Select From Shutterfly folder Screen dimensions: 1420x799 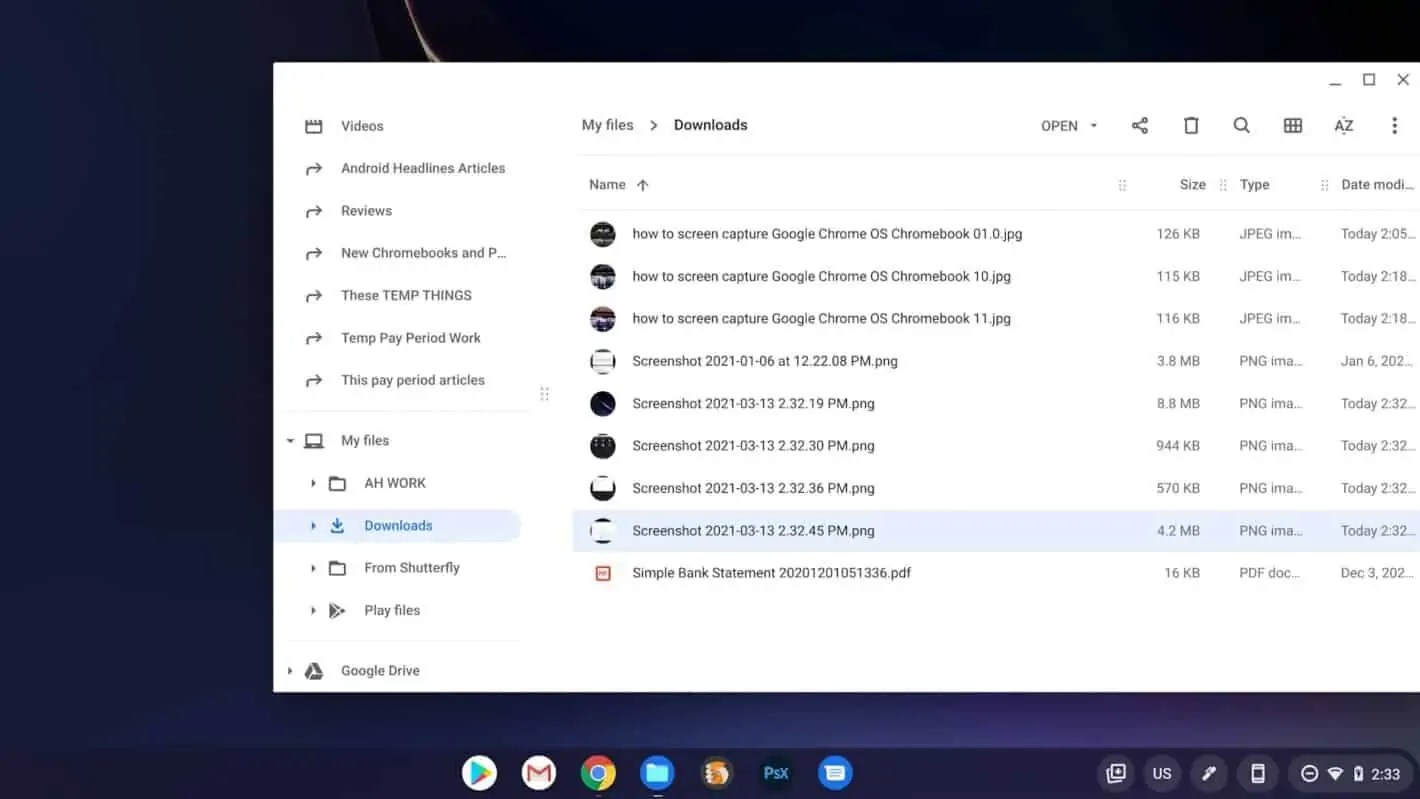412,568
